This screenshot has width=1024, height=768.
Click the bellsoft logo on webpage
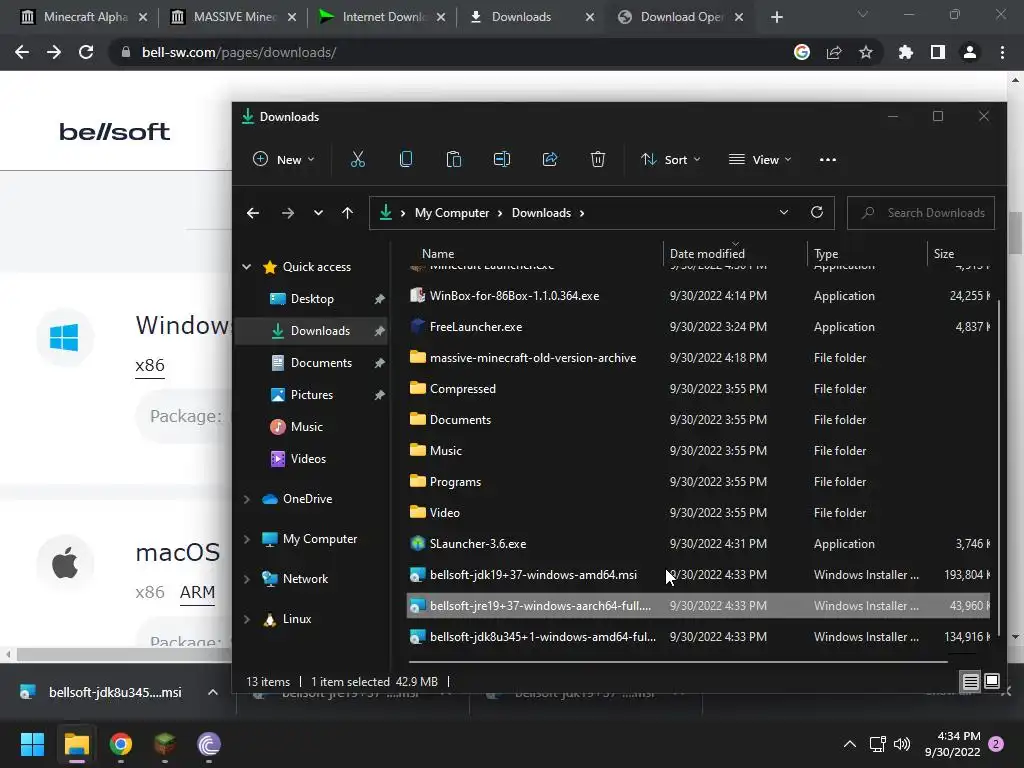point(114,132)
